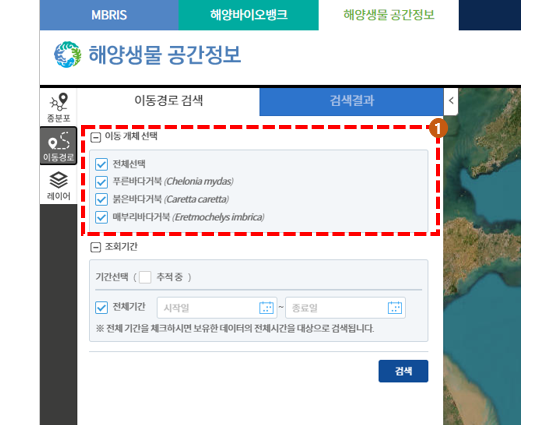Toggle the 전체선택 checkbox
The image size is (560, 425).
click(x=101, y=164)
